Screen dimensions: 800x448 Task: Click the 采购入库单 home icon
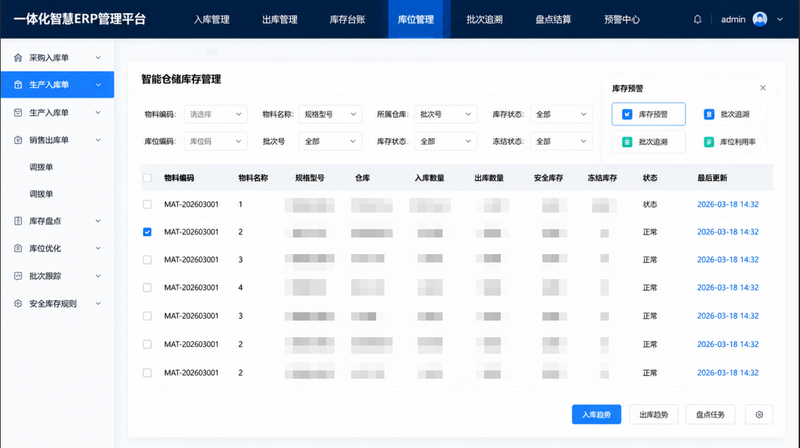18,58
